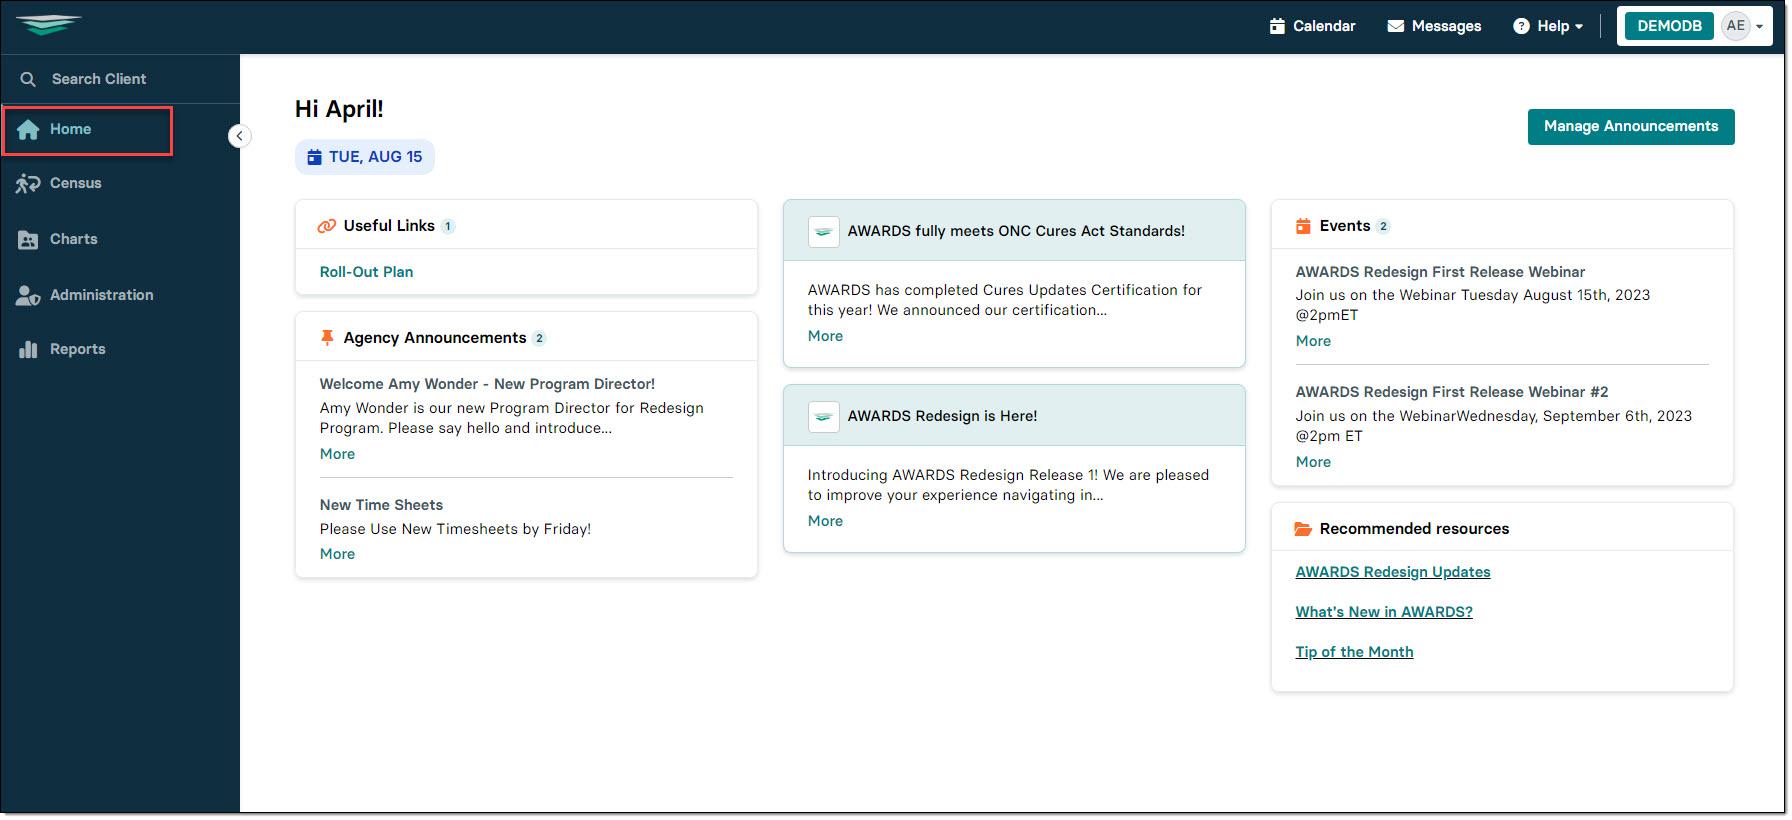
Task: Expand the user account dropdown caret
Action: pos(1759,27)
